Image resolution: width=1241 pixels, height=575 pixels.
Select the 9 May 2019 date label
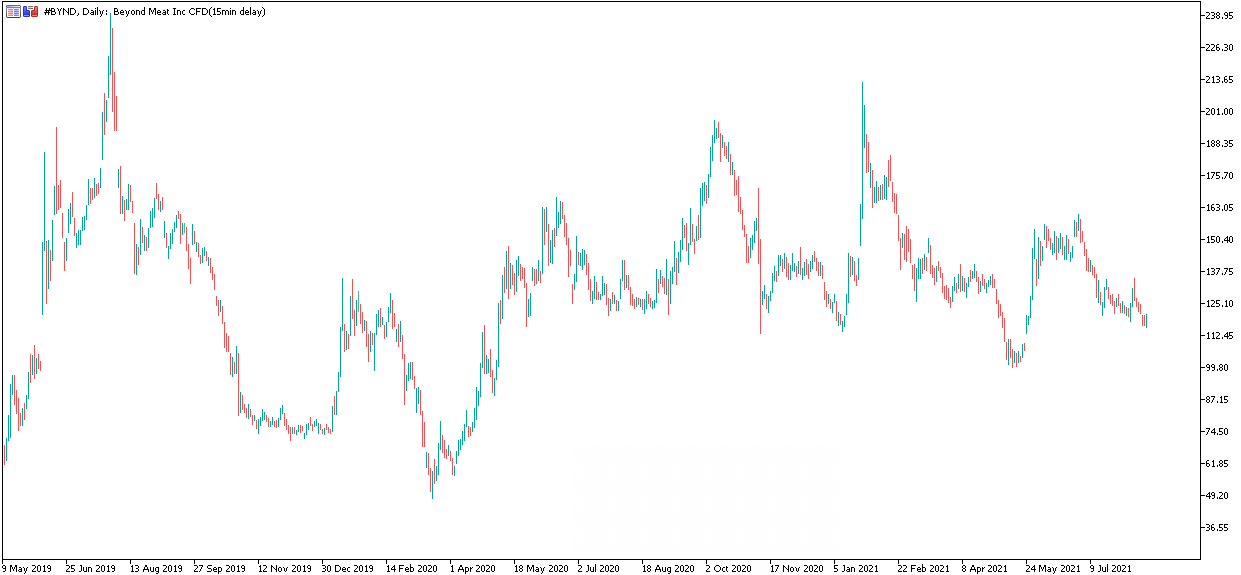(x=26, y=568)
